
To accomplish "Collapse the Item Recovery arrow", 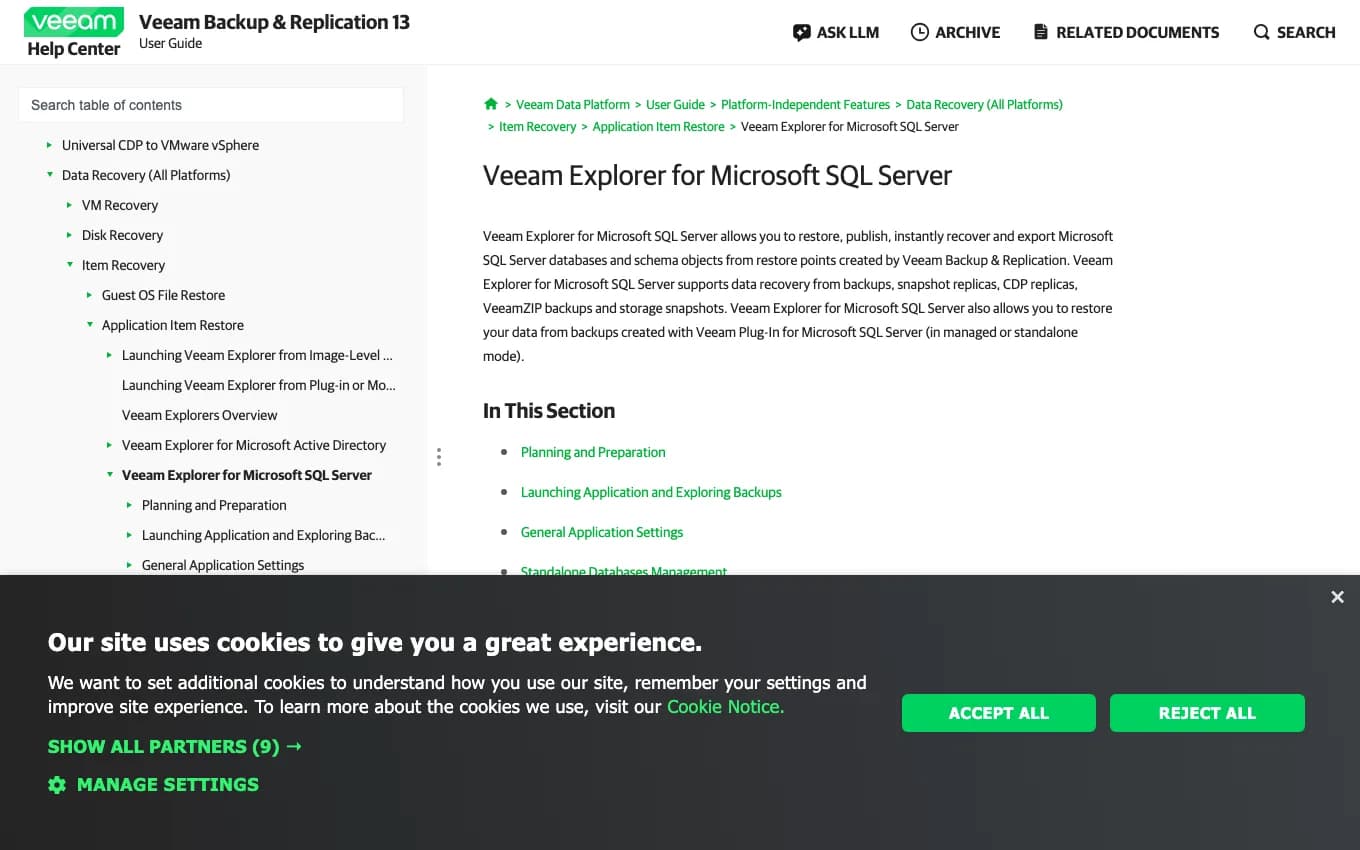I will (x=70, y=265).
